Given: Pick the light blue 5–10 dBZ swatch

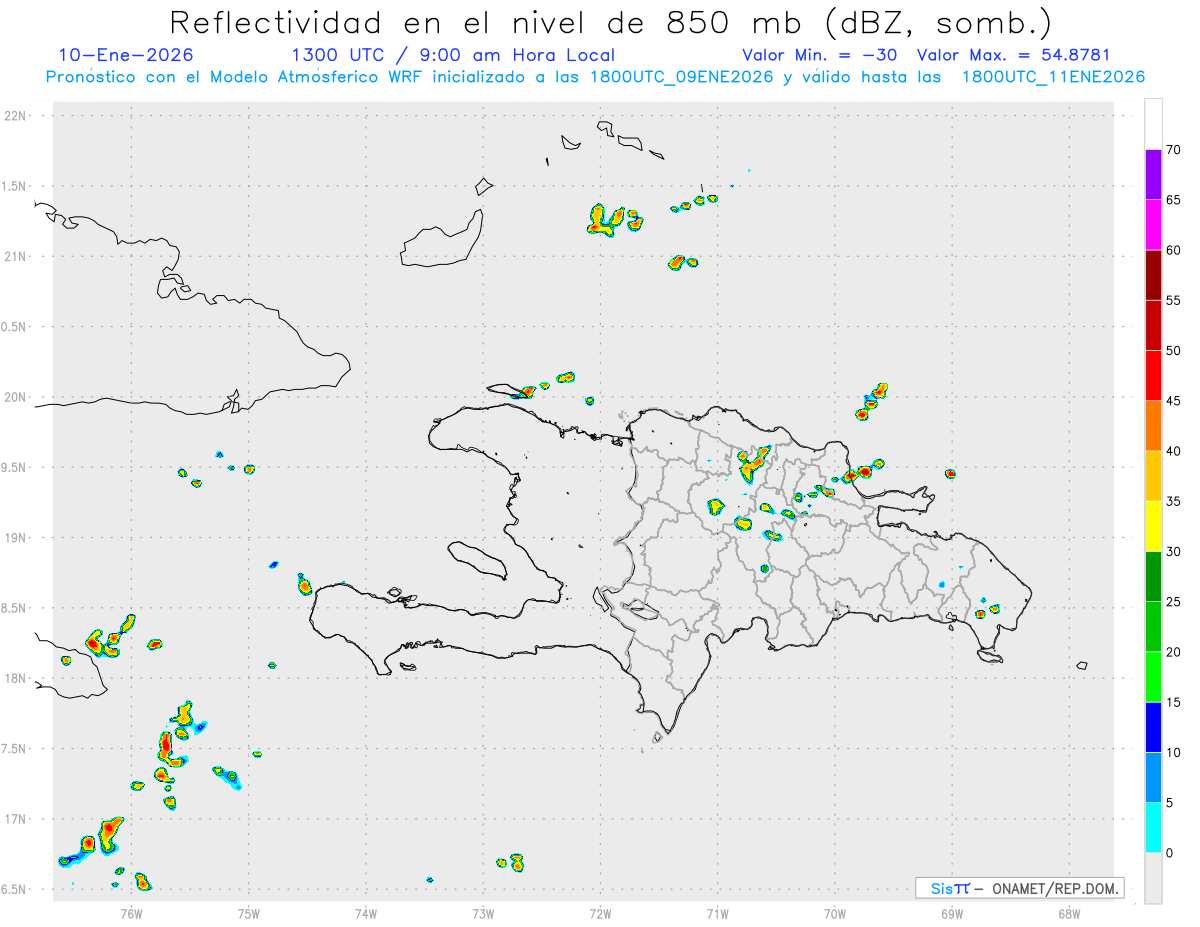Looking at the screenshot, I should click(1153, 777).
